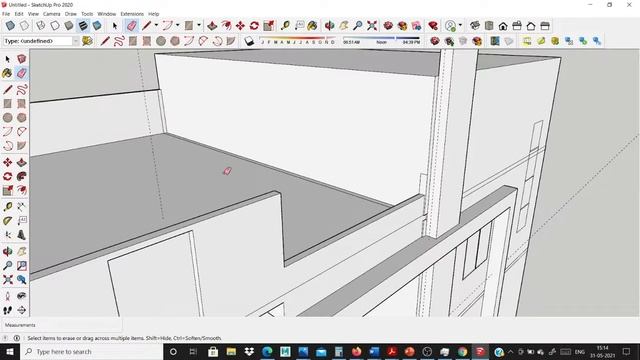Pick the Paint Bucket in top toolbar
The width and height of the screenshot is (640, 360).
312,26
